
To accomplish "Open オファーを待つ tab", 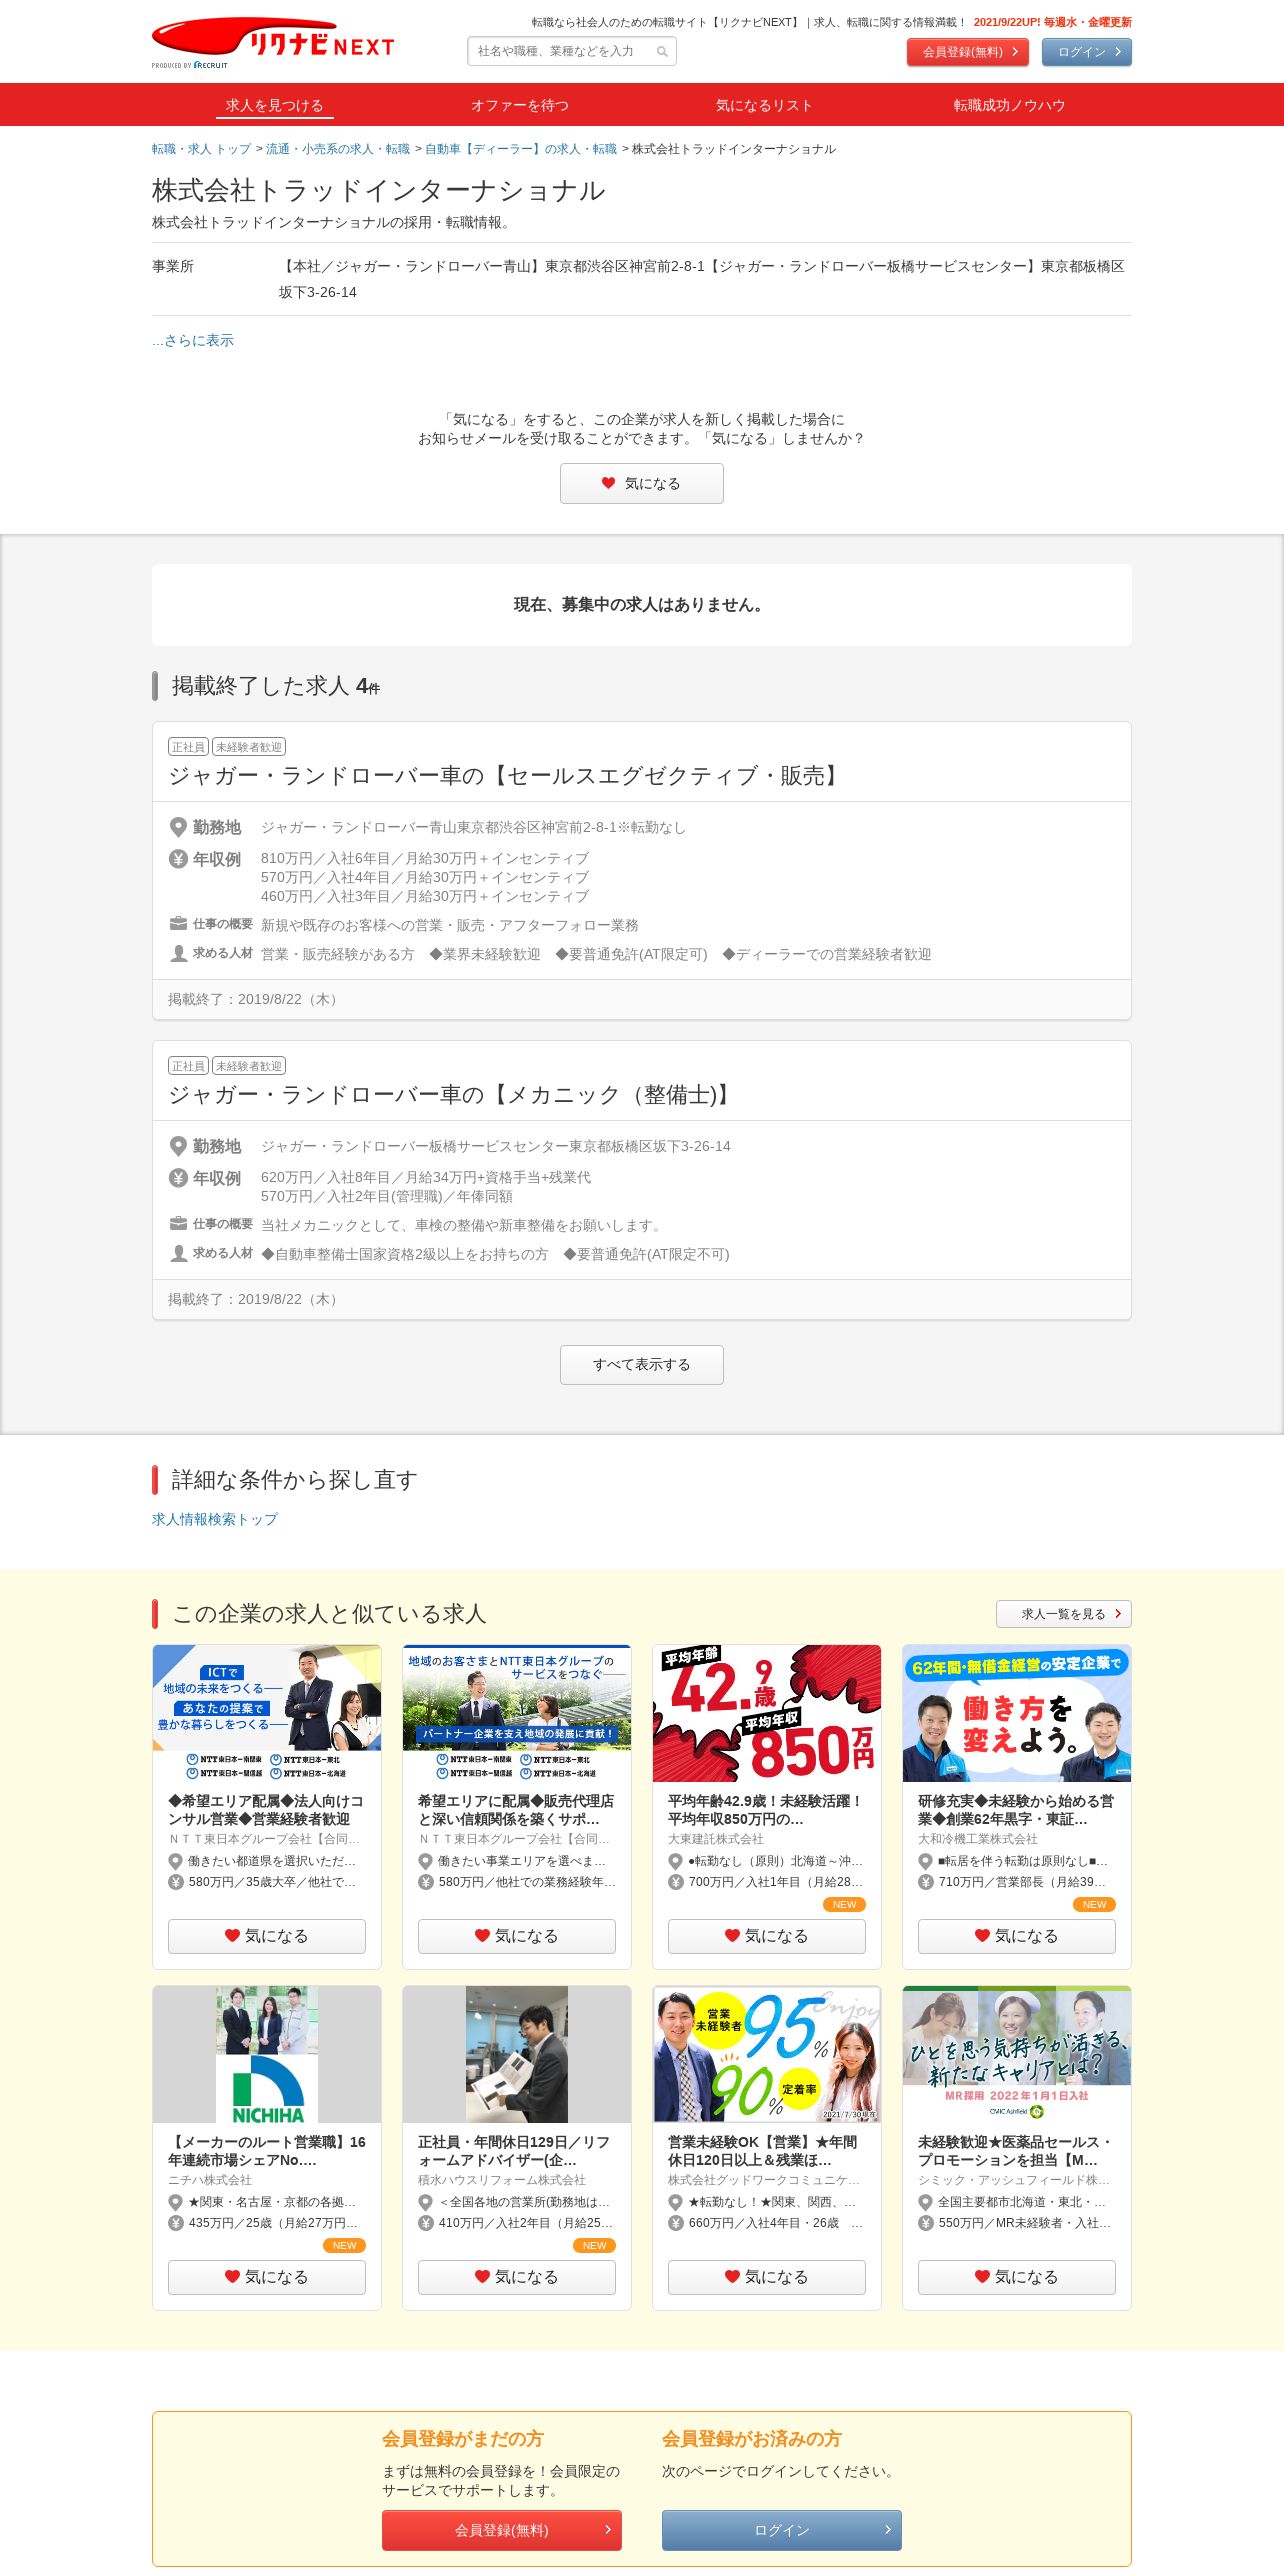I will coord(520,105).
